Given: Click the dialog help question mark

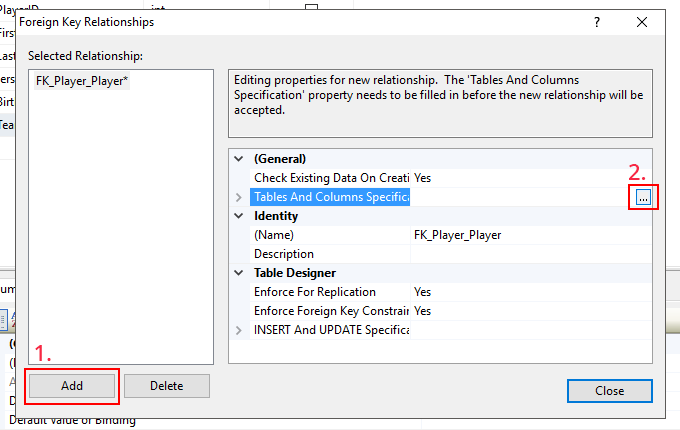Looking at the screenshot, I should pyautogui.click(x=597, y=22).
